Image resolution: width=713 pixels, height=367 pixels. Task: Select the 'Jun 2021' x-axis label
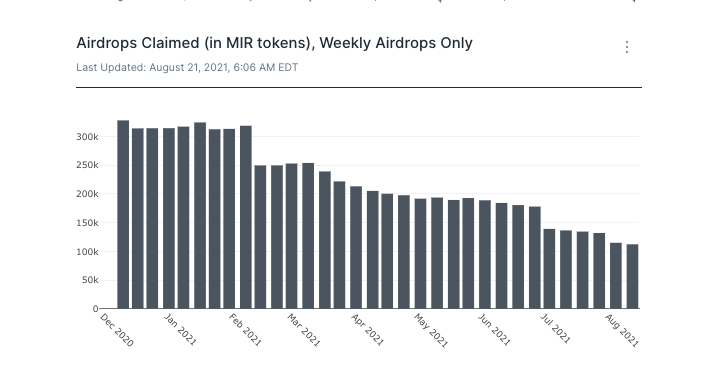click(x=494, y=330)
